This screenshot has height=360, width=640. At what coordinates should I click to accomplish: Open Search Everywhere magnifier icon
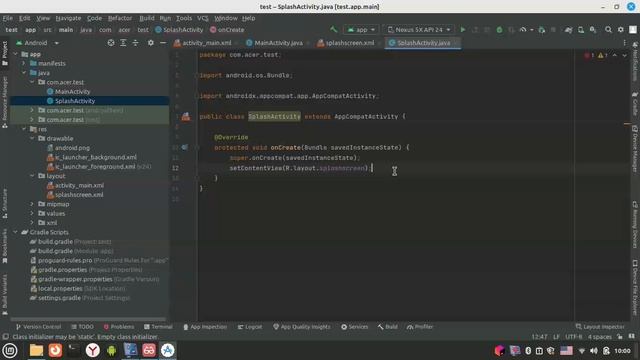[x=608, y=29]
